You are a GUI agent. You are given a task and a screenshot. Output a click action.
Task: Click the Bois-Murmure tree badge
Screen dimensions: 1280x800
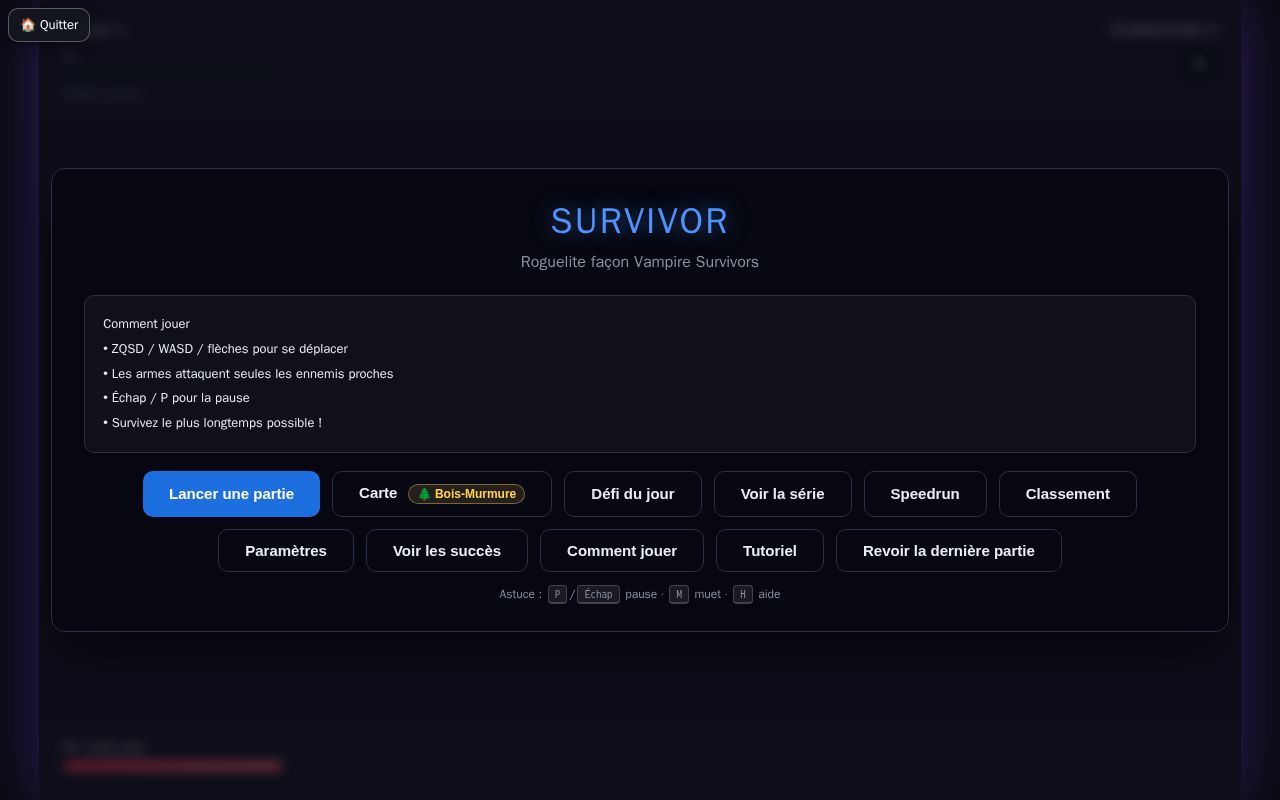tap(466, 494)
